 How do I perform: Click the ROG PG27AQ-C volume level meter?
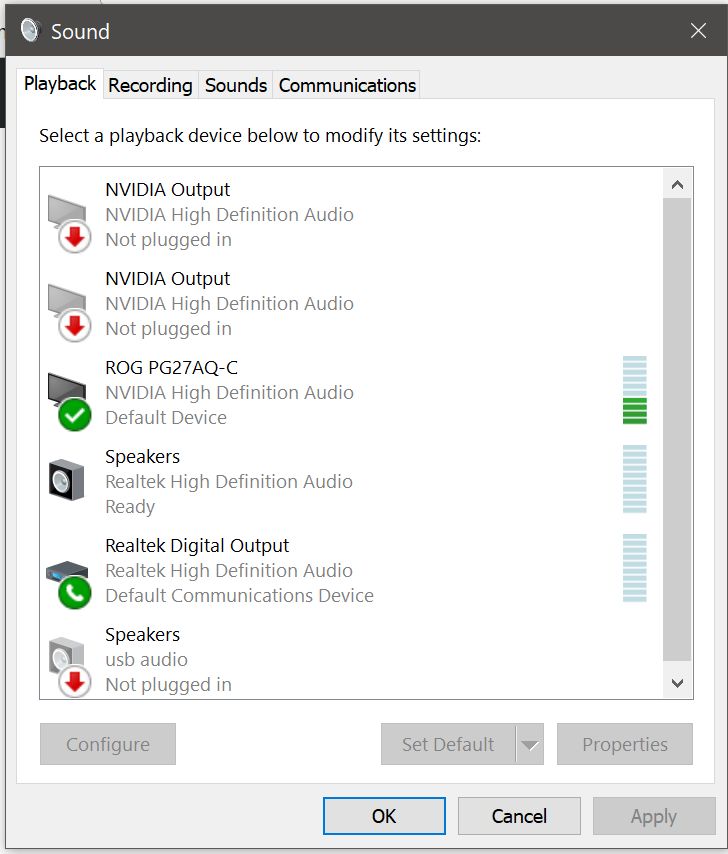tap(635, 390)
